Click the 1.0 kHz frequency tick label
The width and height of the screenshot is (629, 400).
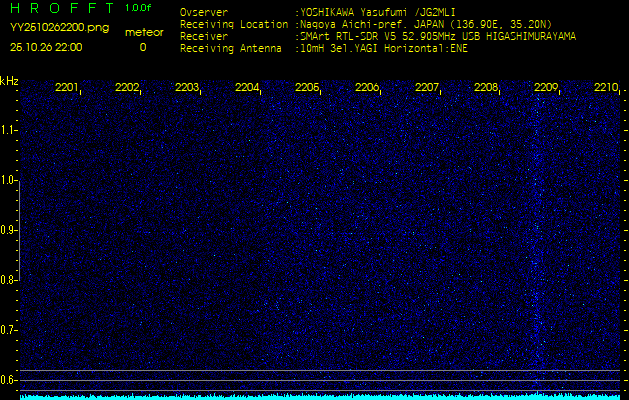pos(9,180)
